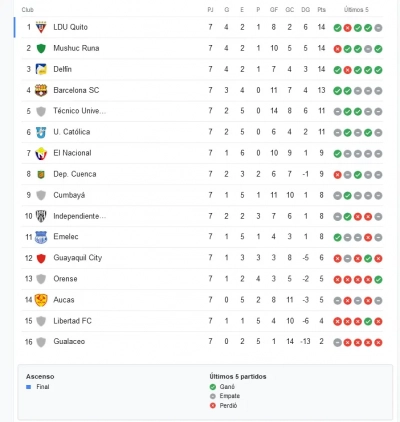
Task: Click the Guayaquil City red shield
Action: pyautogui.click(x=41, y=258)
